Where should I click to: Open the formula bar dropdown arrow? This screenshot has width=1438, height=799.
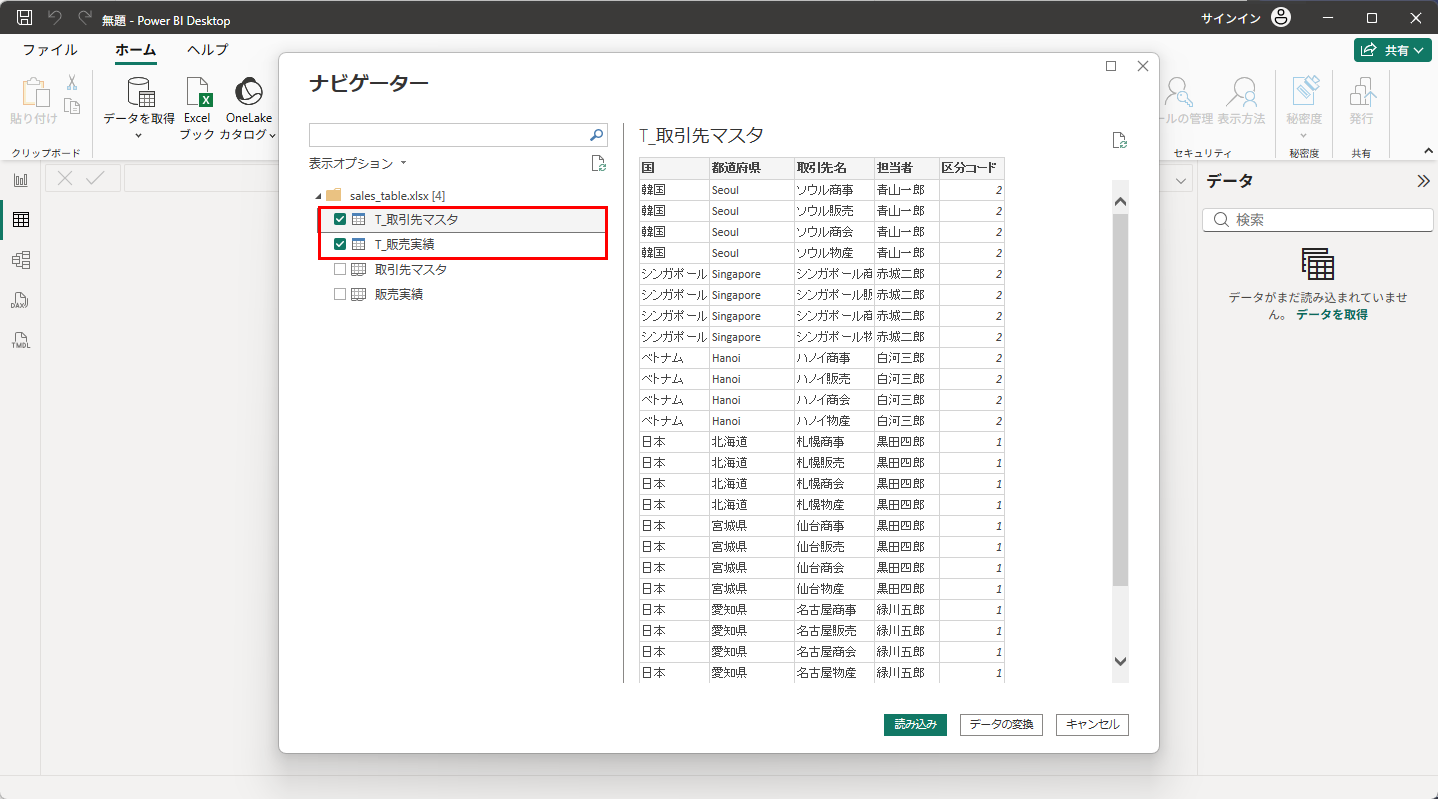click(1182, 180)
